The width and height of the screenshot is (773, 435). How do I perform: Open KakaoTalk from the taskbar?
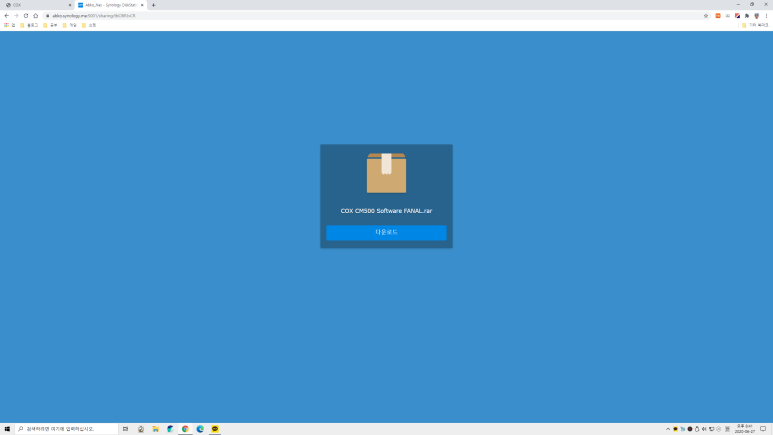(x=214, y=429)
